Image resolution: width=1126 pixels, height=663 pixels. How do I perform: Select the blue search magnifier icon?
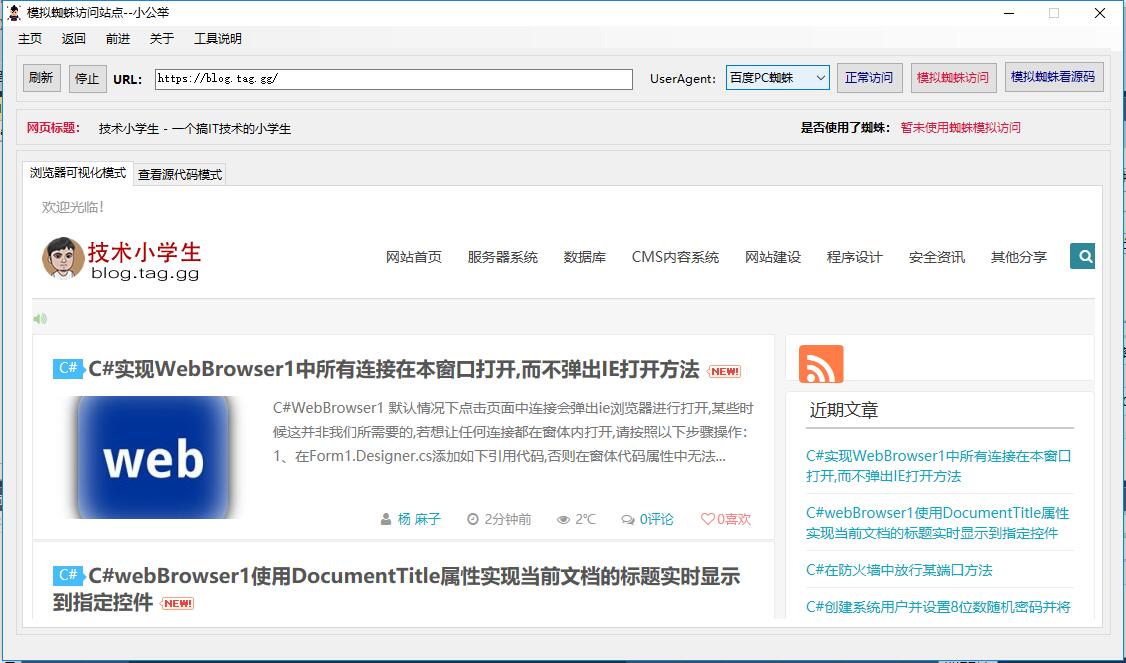(1081, 256)
